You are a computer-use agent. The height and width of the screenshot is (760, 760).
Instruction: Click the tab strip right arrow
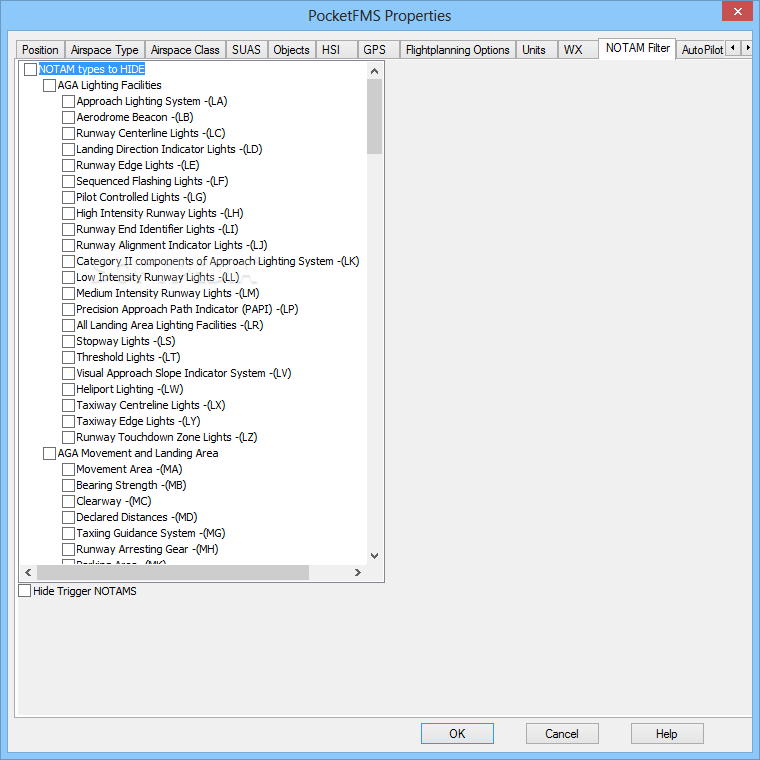coord(747,48)
